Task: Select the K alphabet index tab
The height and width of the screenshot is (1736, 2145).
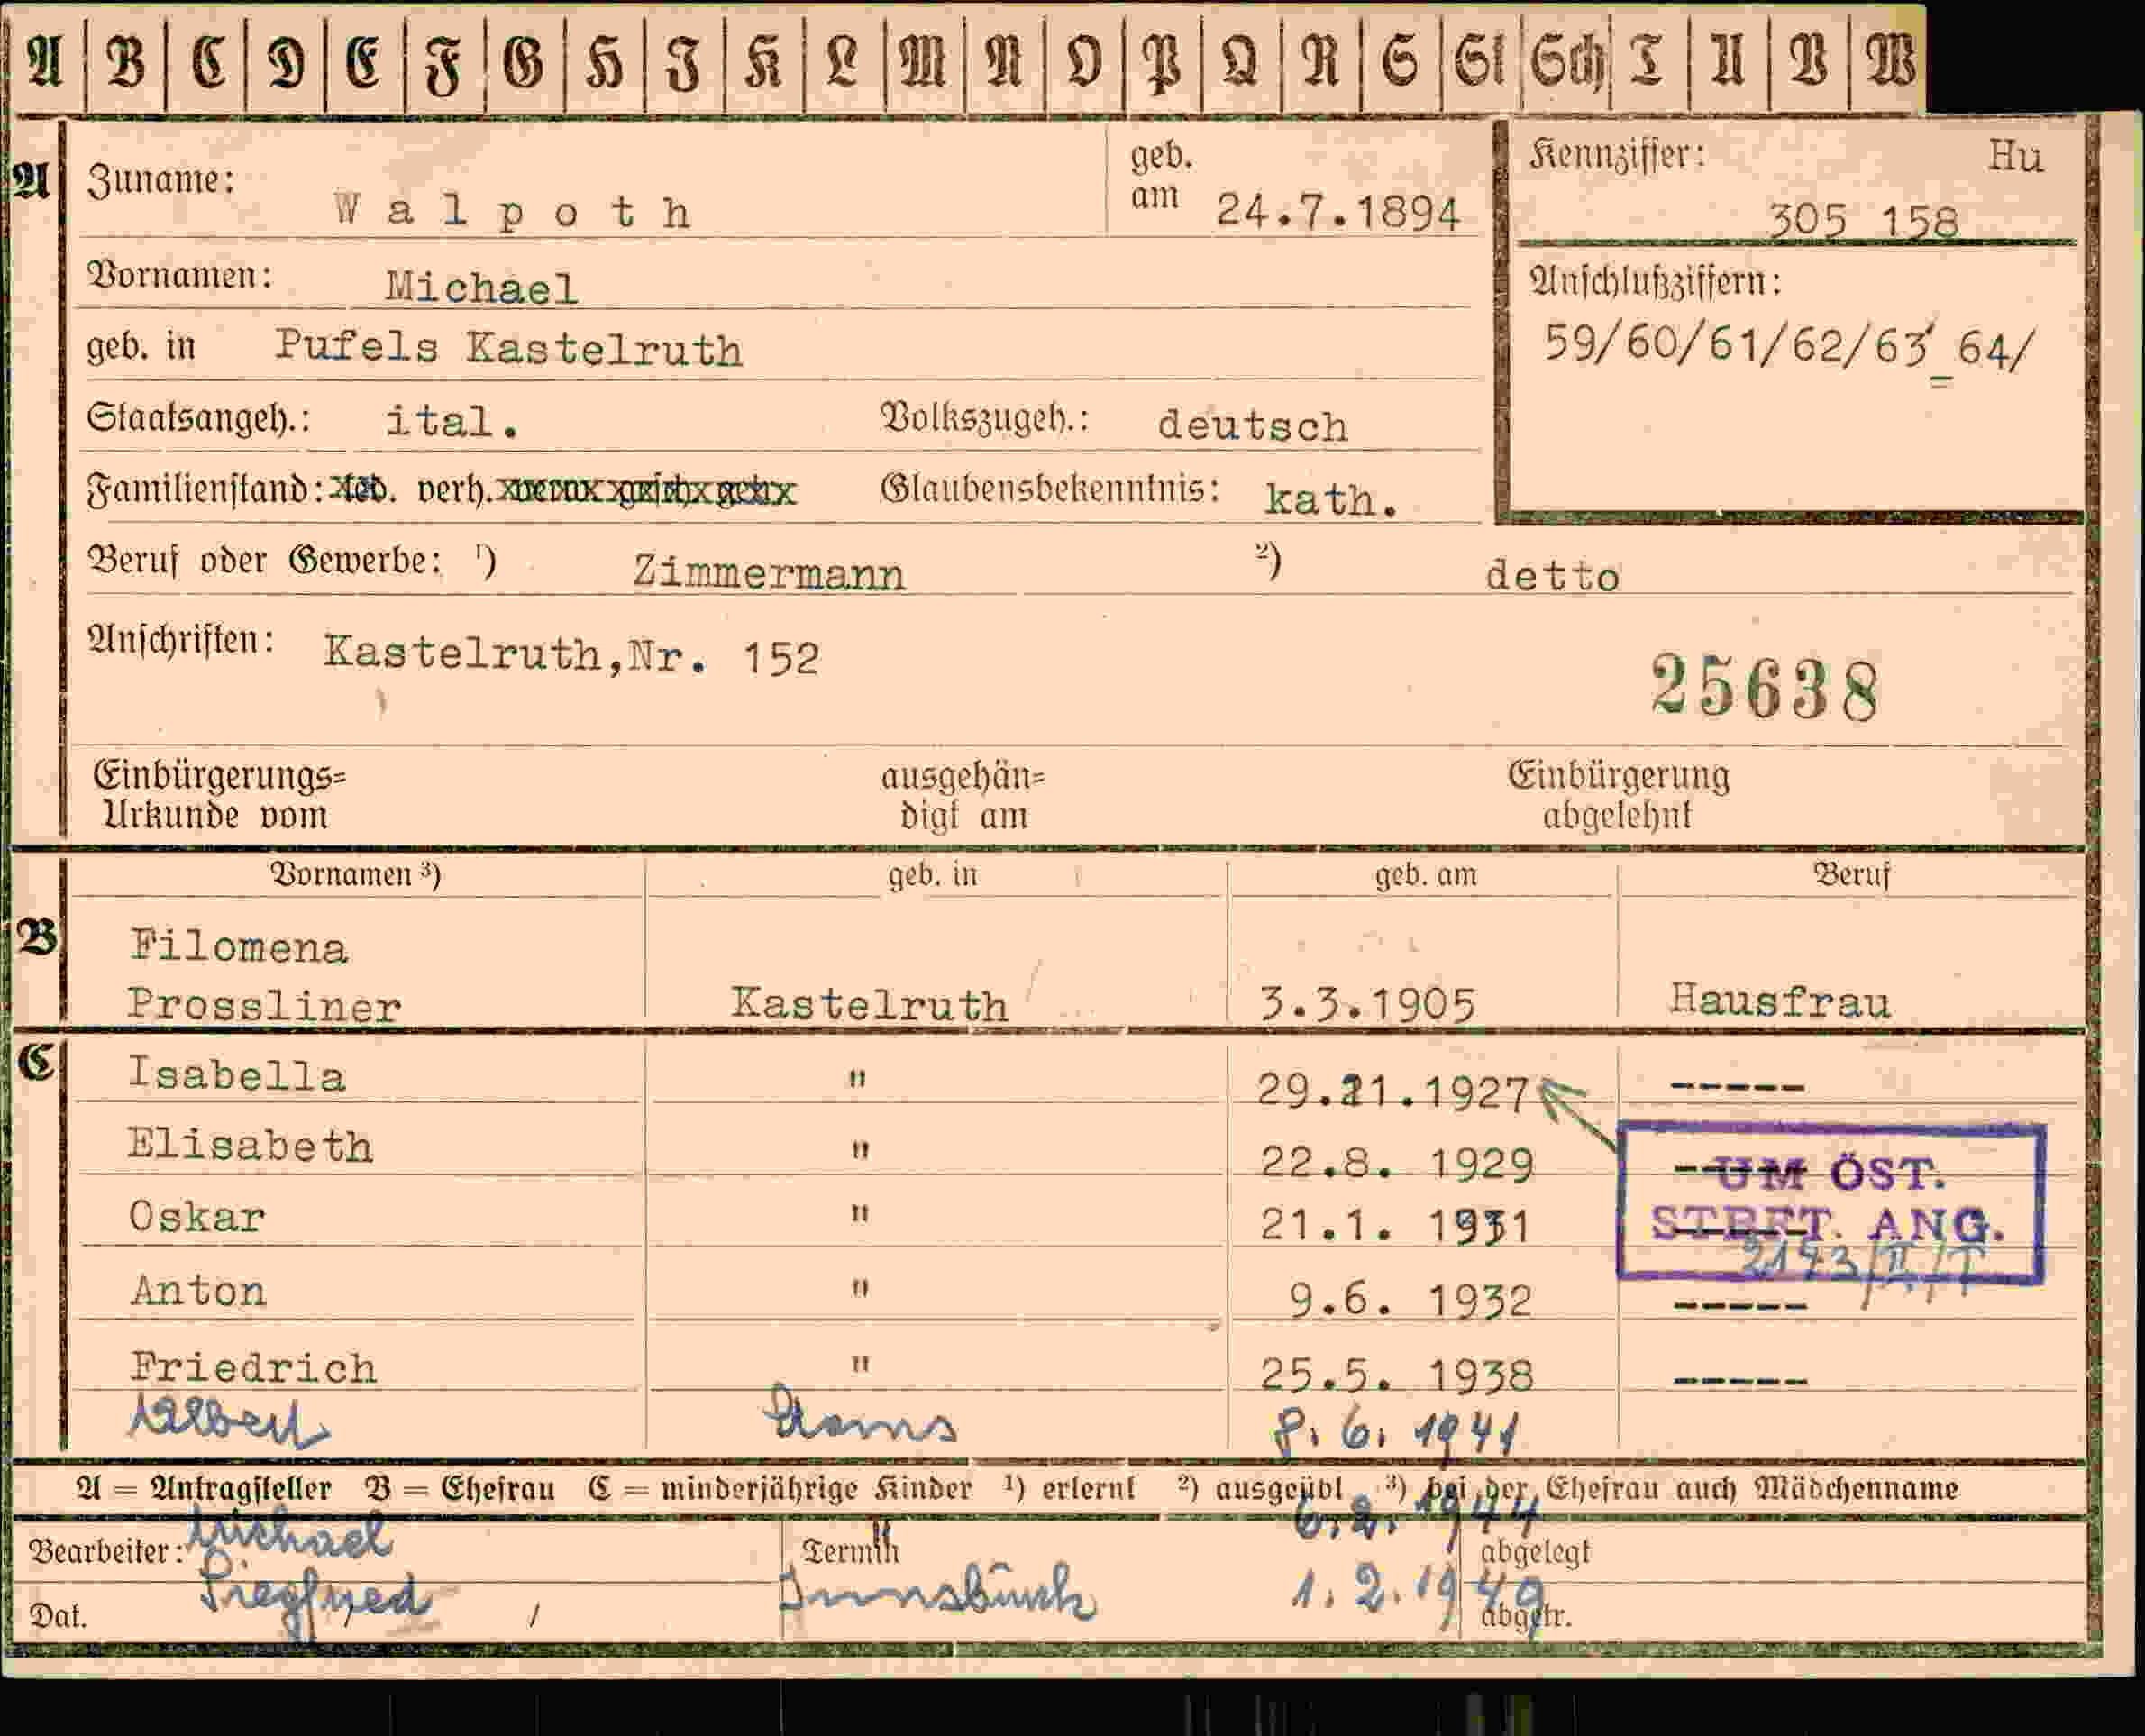Action: click(764, 62)
